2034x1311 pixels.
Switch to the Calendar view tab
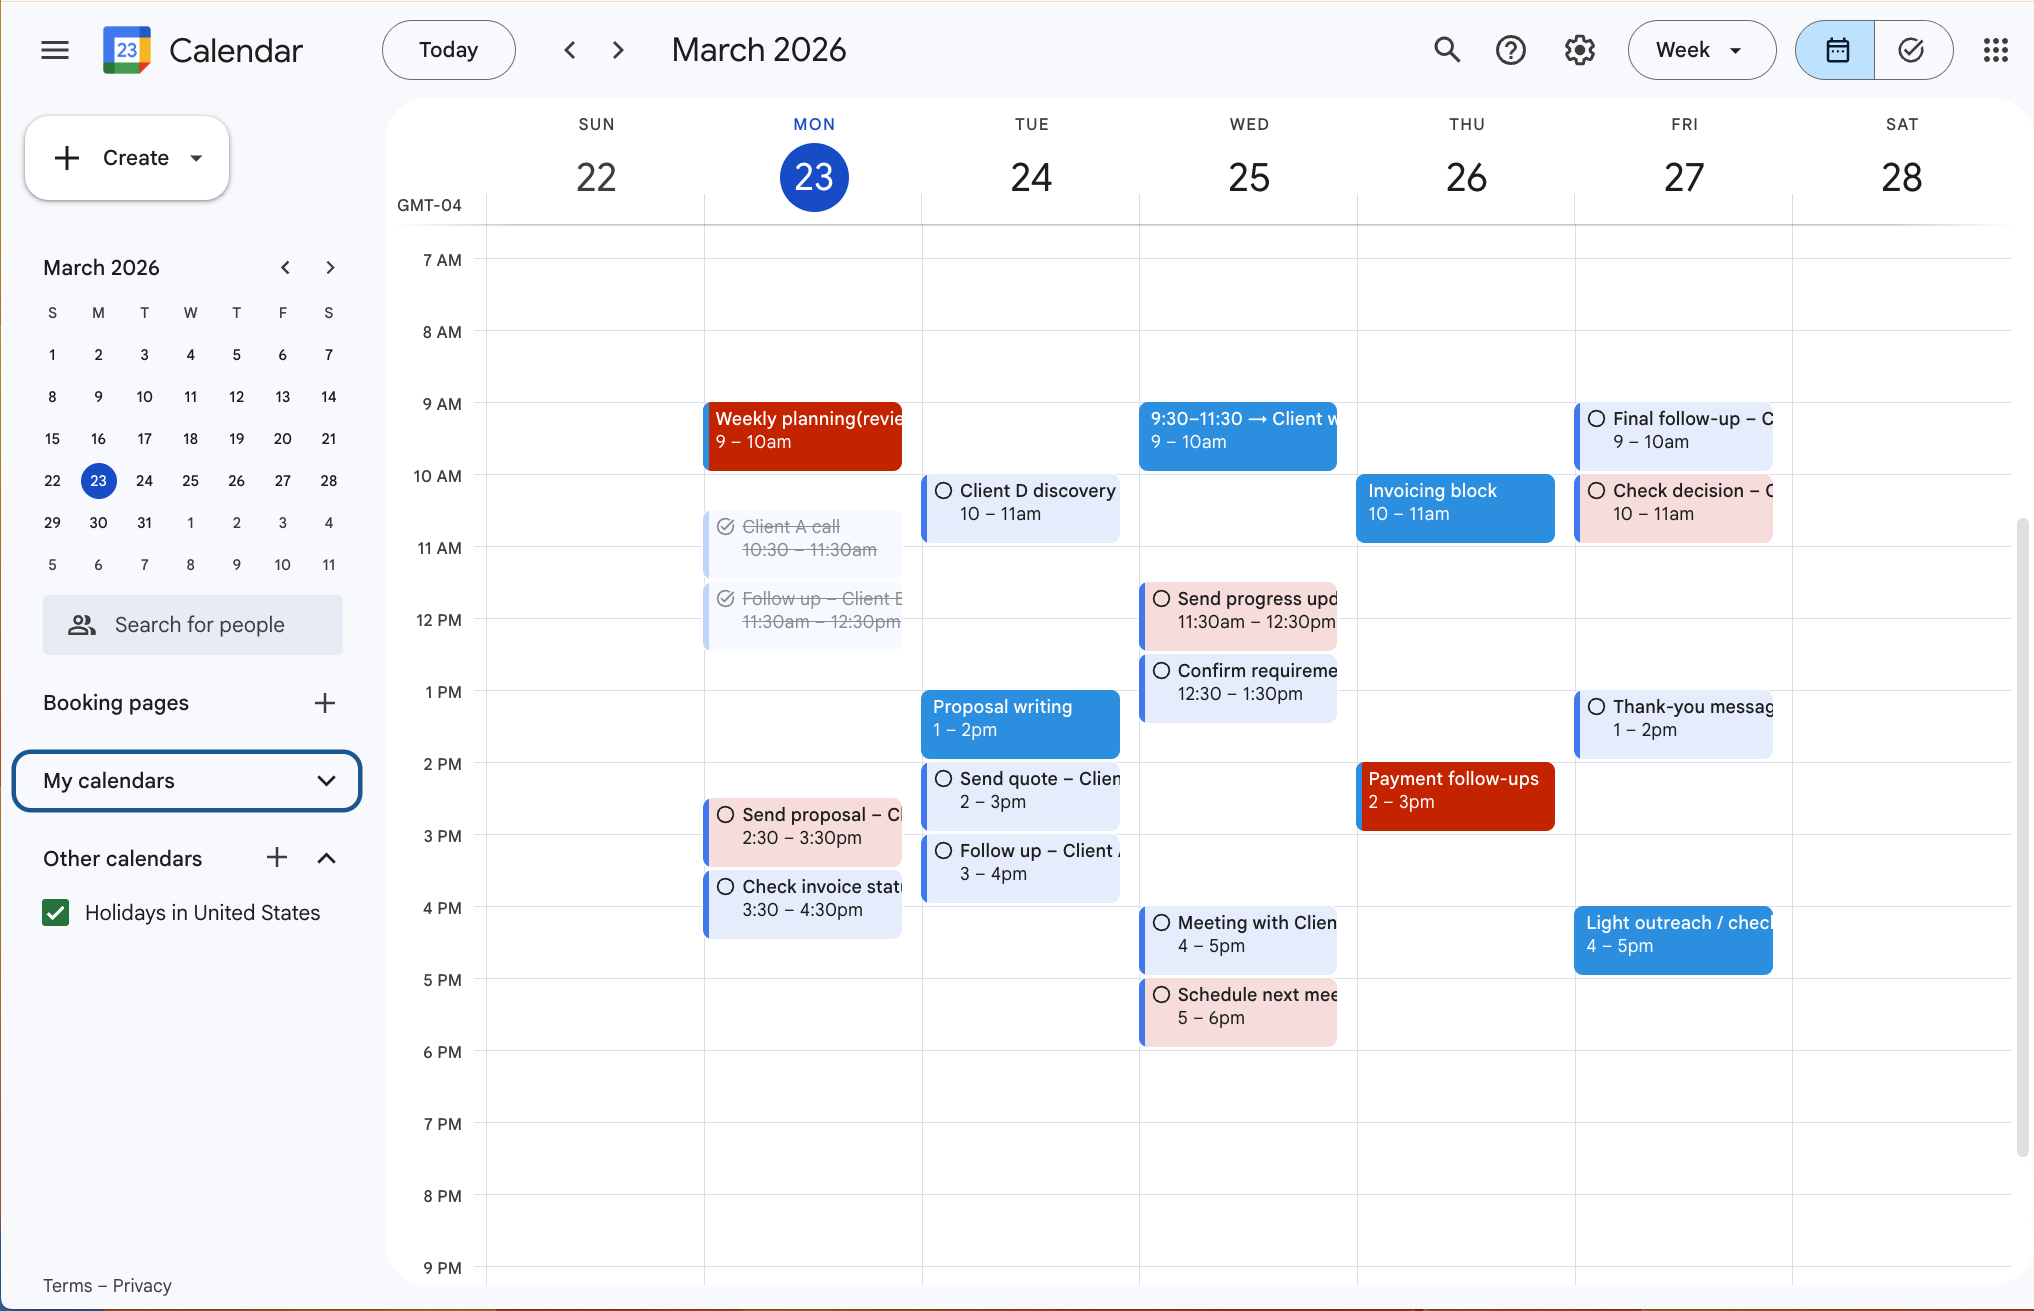[1834, 50]
